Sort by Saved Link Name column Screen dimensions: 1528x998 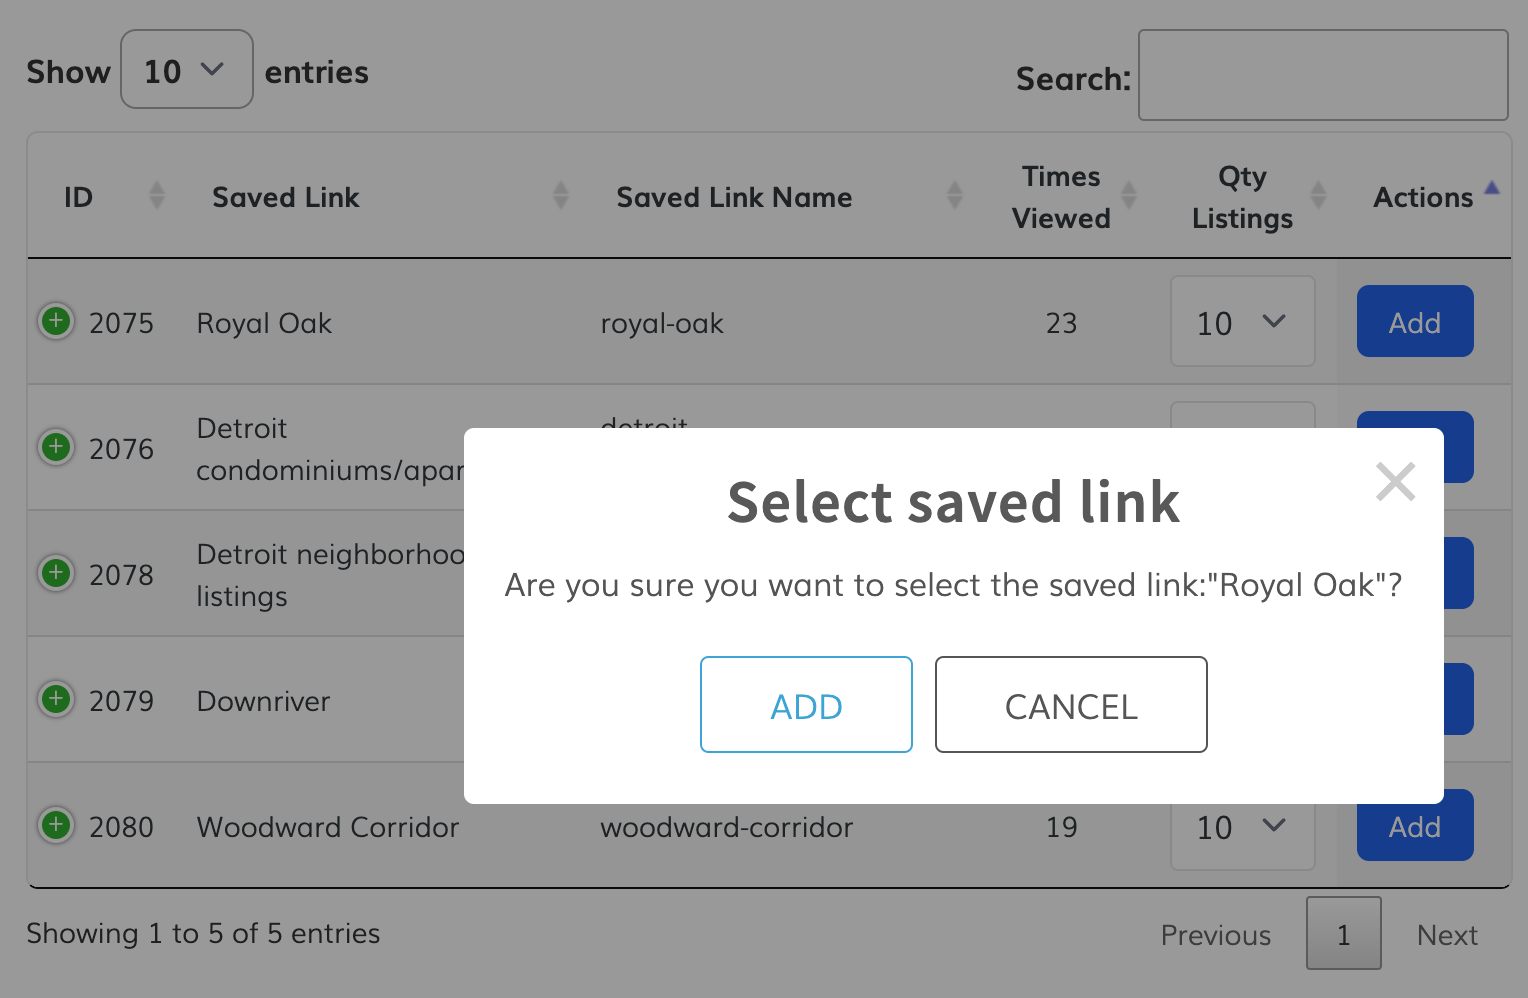(x=734, y=197)
